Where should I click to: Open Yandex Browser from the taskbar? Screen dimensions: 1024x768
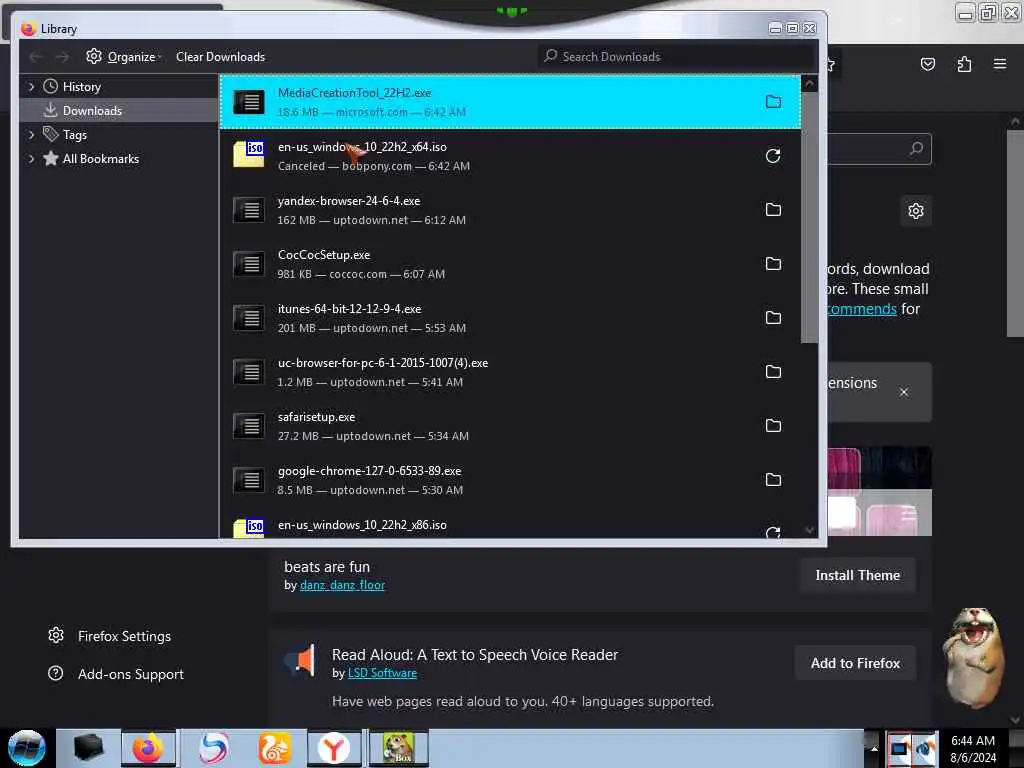(334, 748)
